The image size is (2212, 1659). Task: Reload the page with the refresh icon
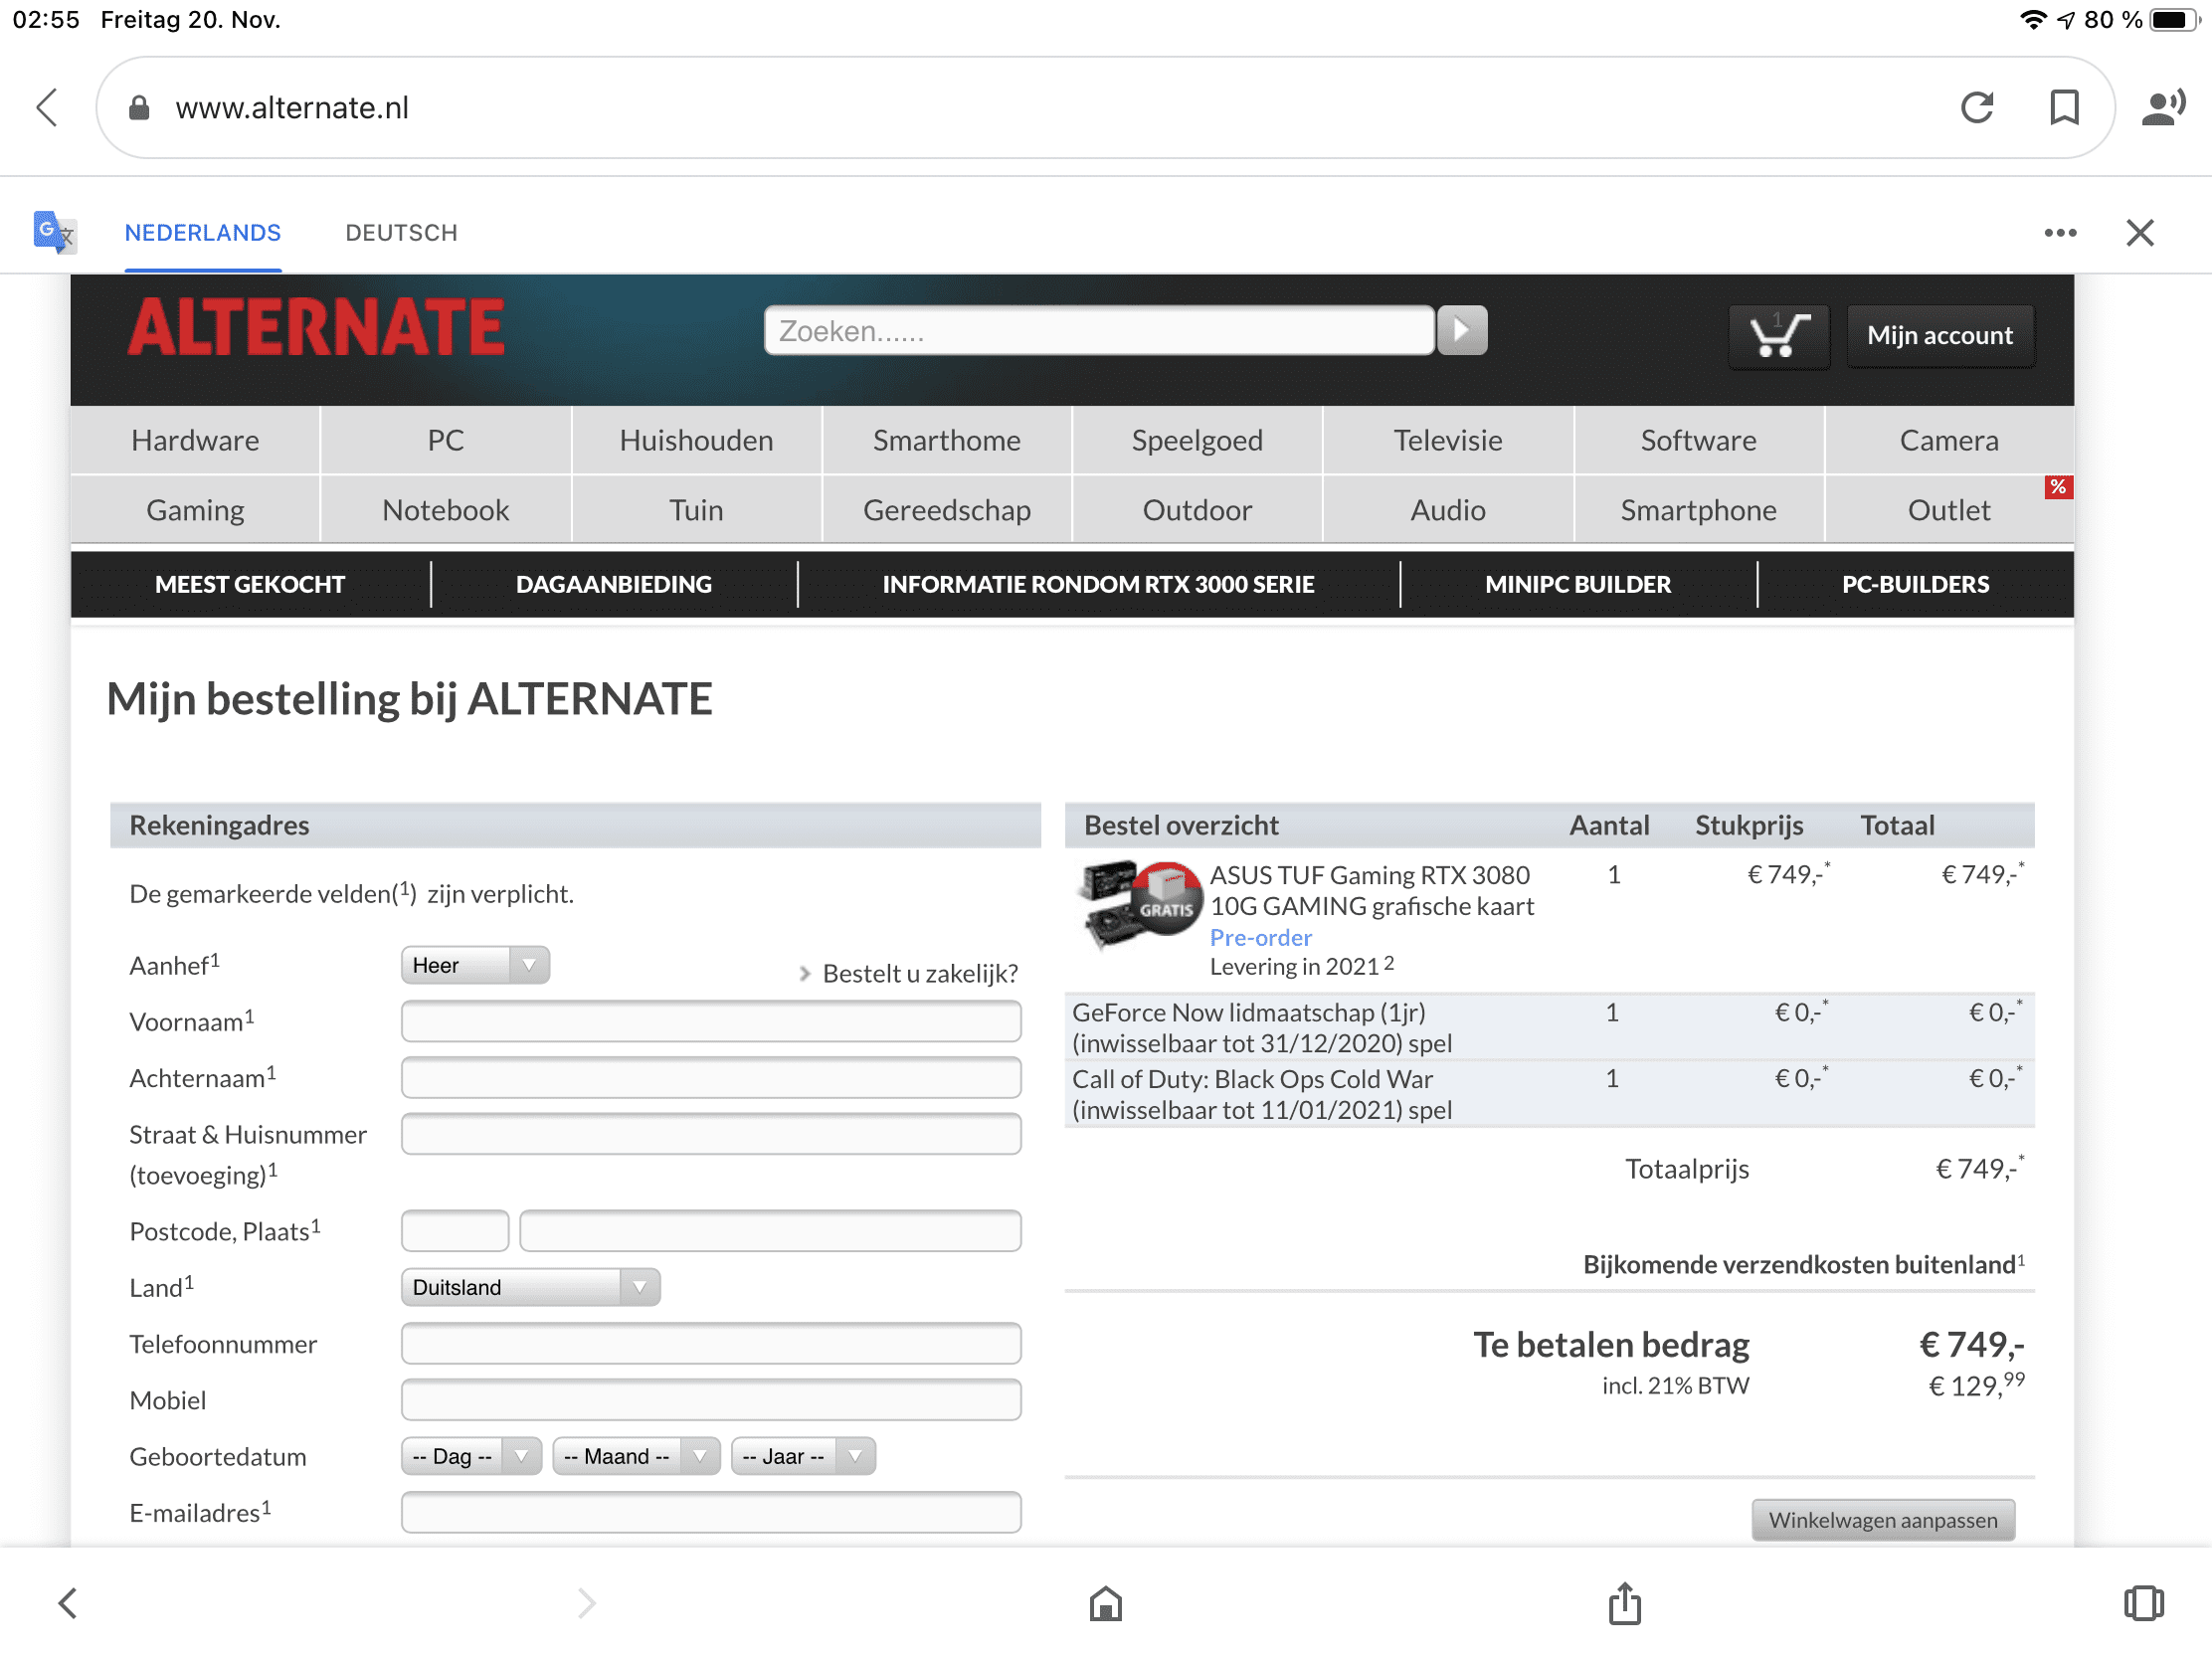tap(1976, 107)
